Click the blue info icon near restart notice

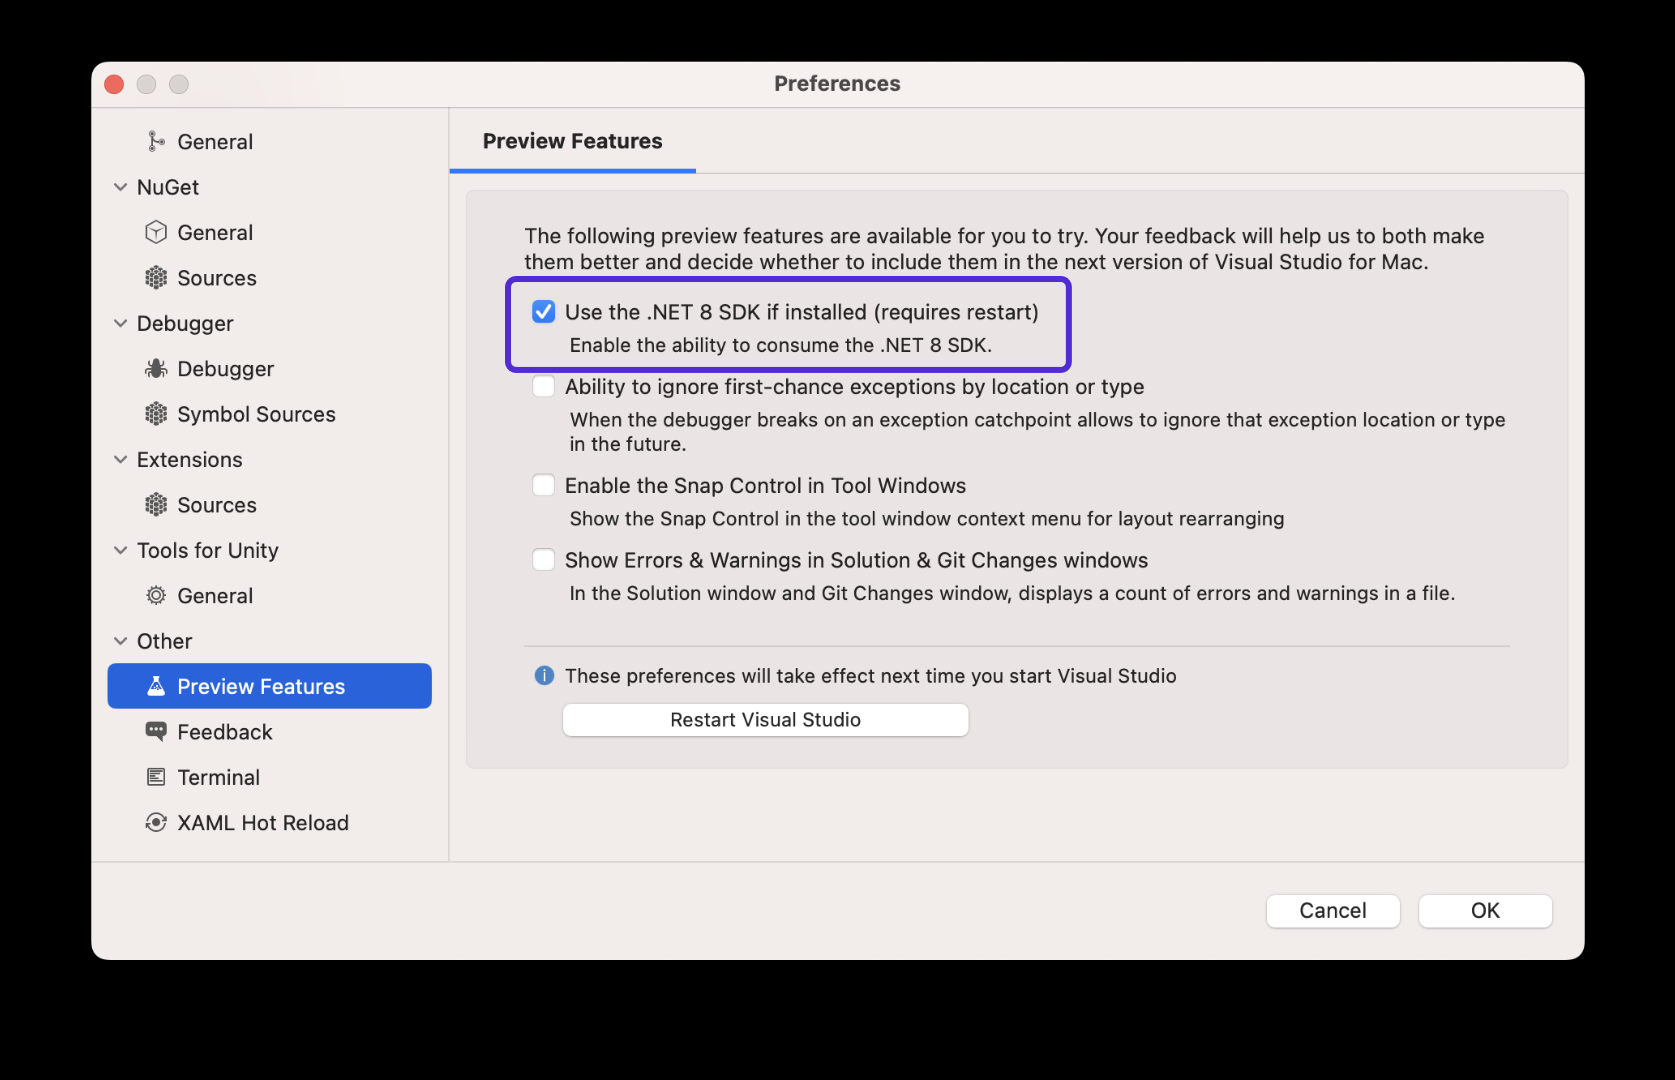point(544,676)
